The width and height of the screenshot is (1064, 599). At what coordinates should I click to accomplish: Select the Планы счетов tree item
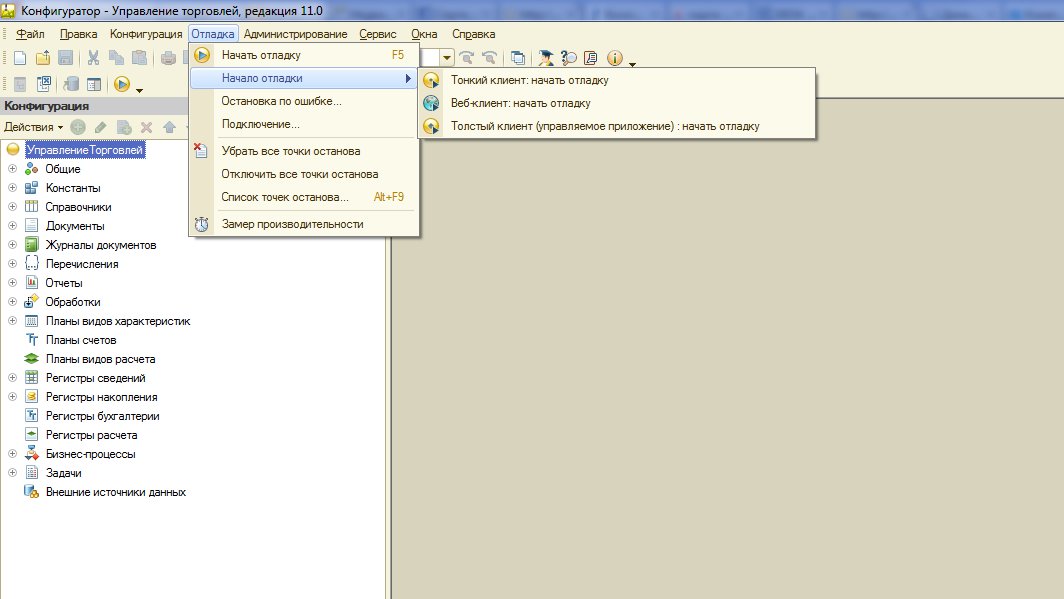(81, 340)
